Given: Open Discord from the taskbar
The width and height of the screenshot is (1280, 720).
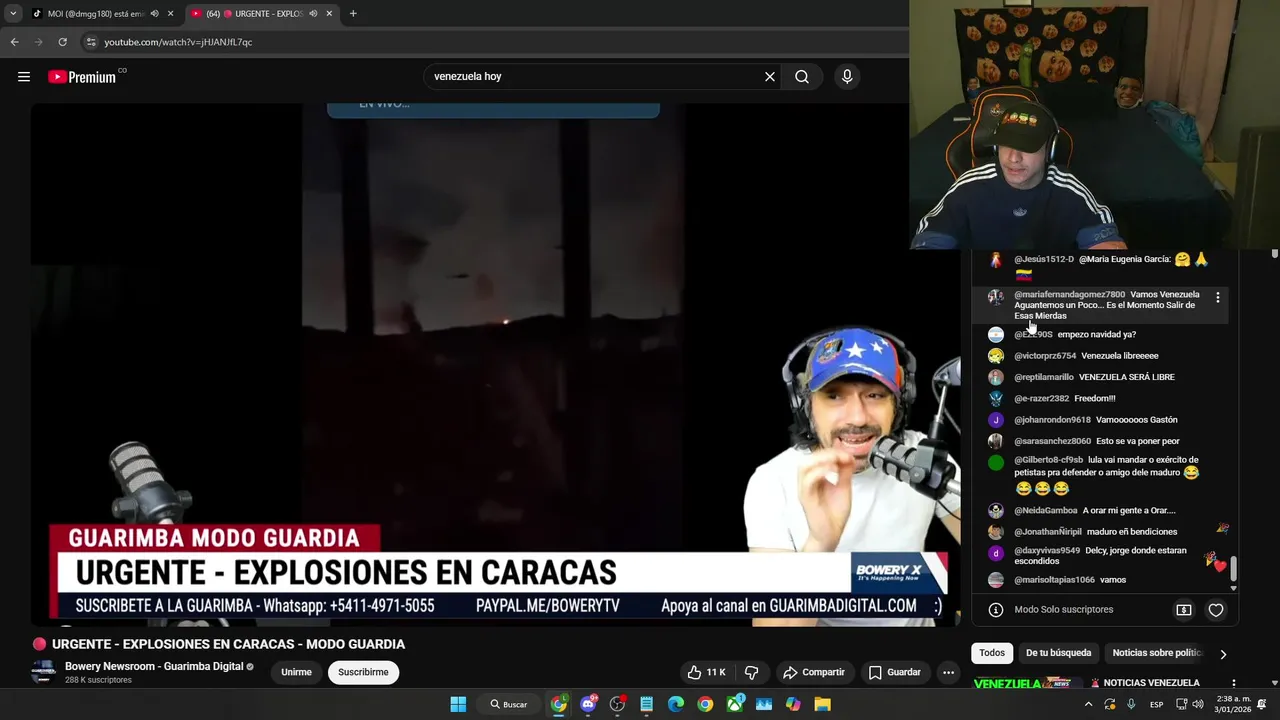Looking at the screenshot, I should (x=588, y=704).
